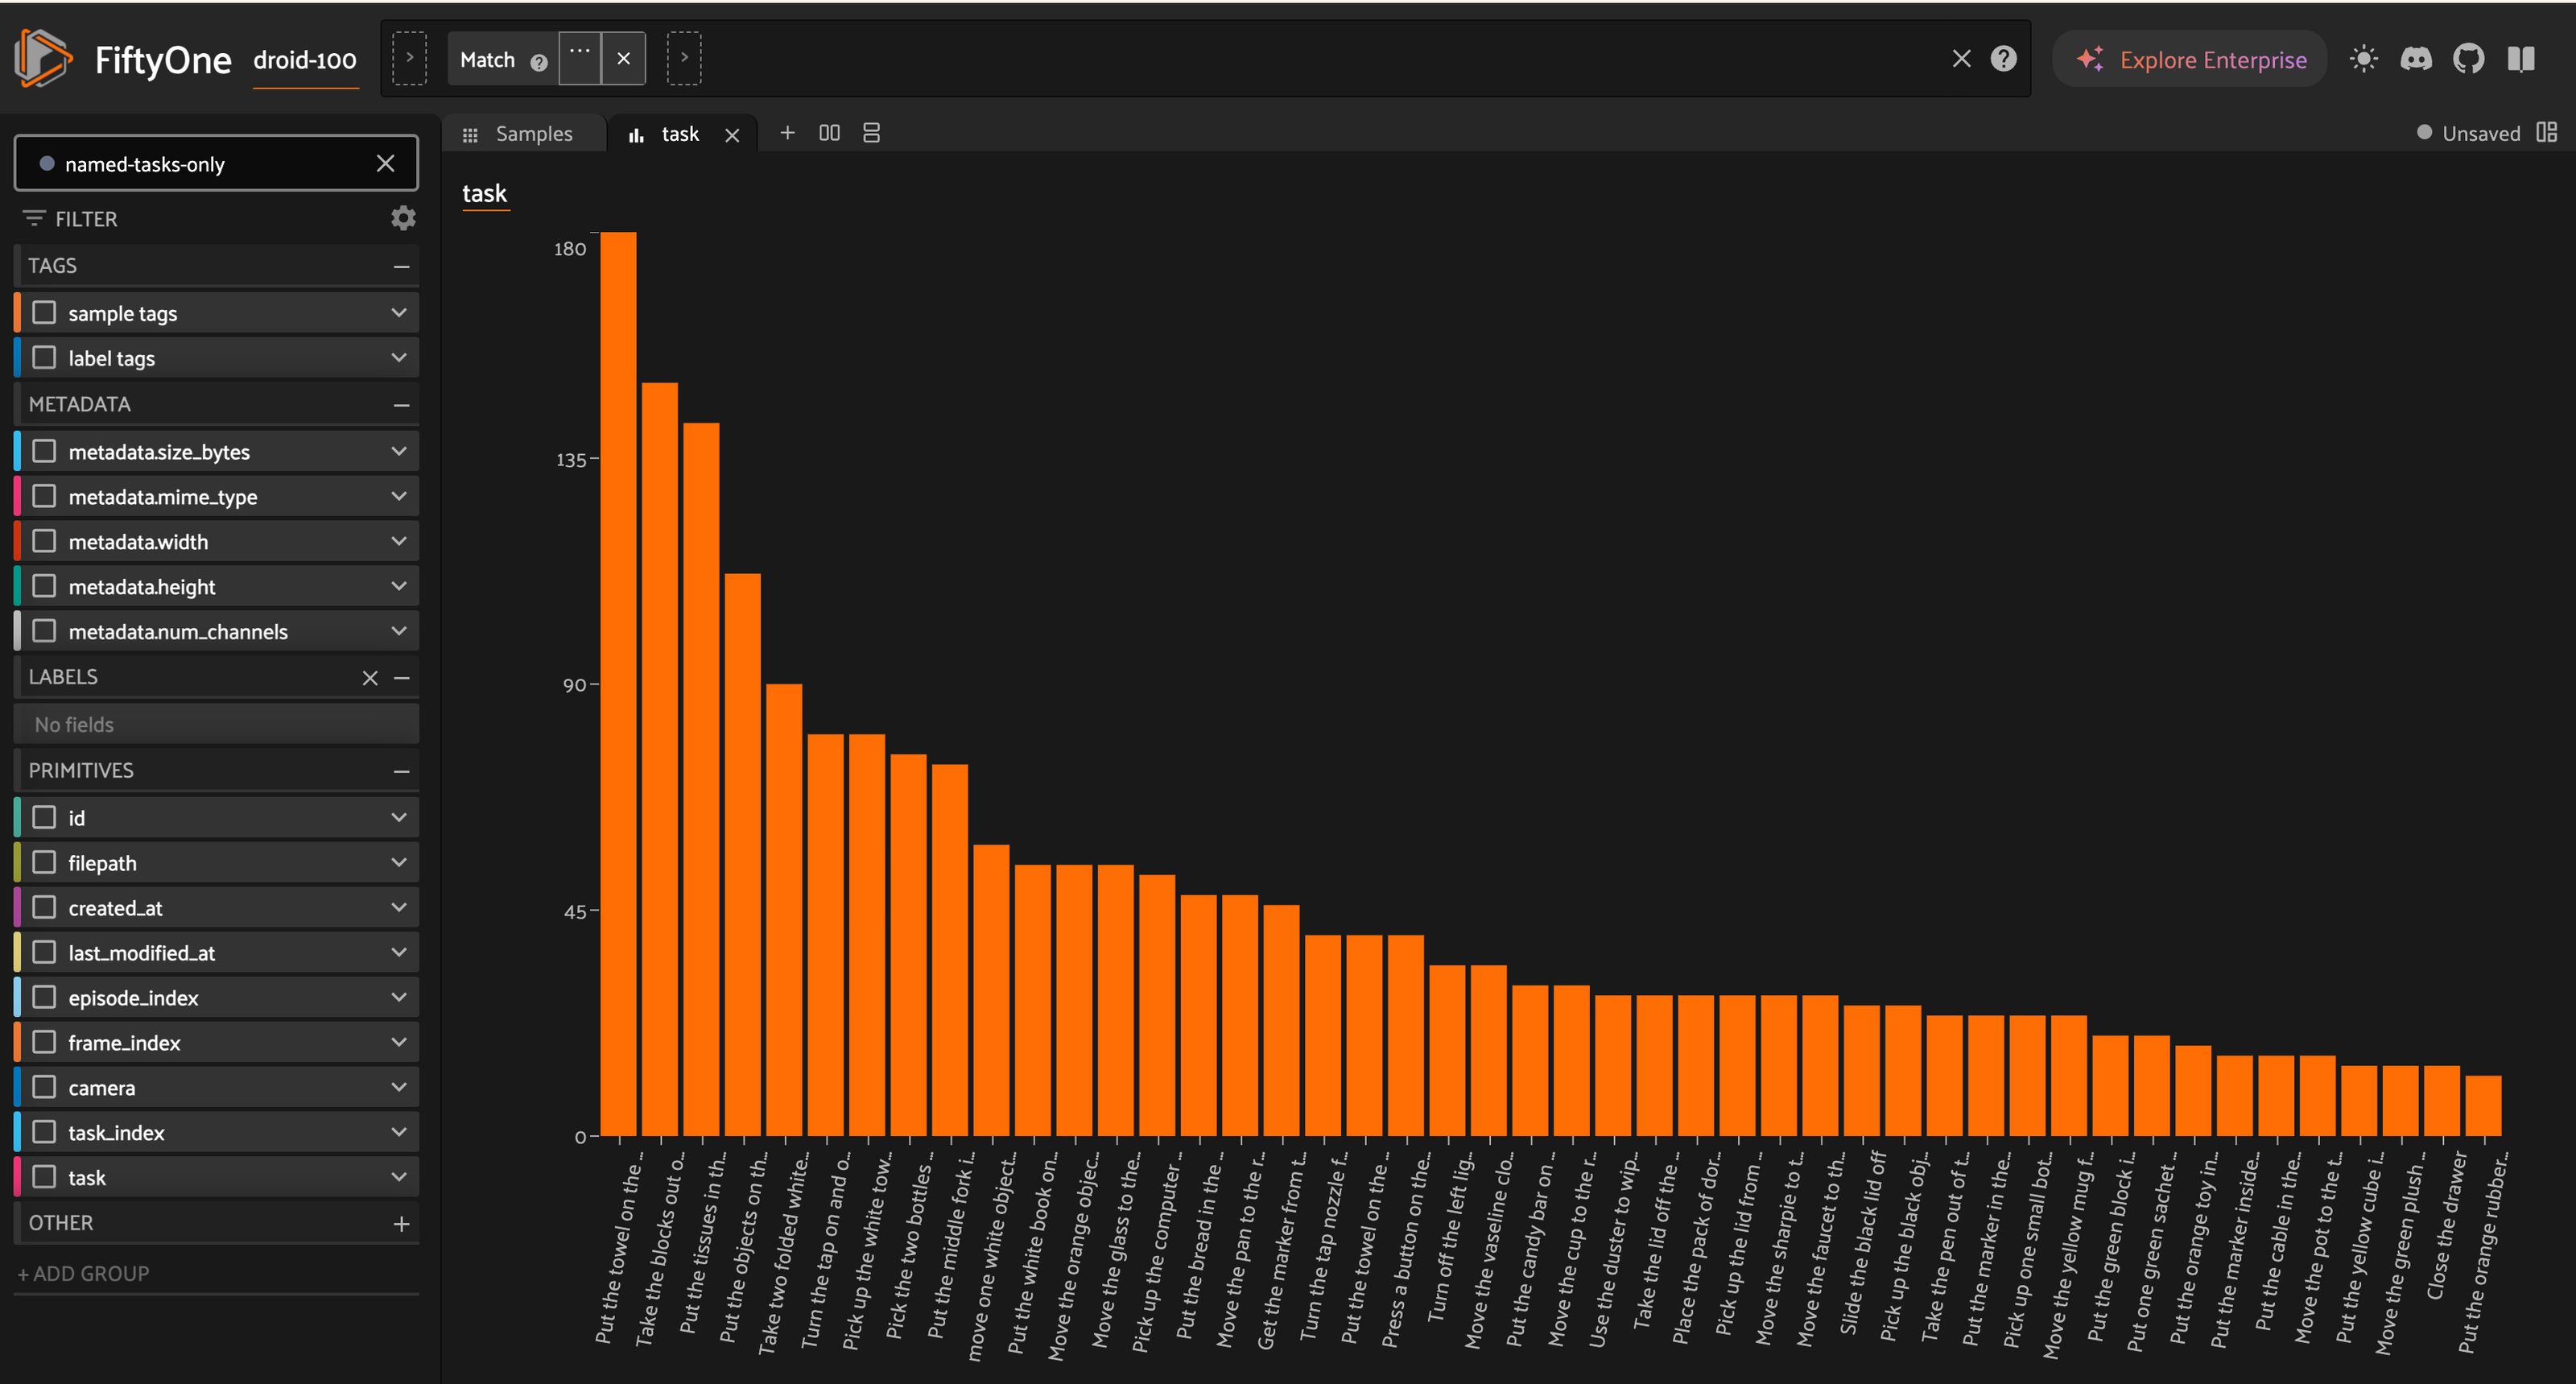Check the filepath field checkbox
Image resolution: width=2576 pixels, height=1384 pixels.
44,863
